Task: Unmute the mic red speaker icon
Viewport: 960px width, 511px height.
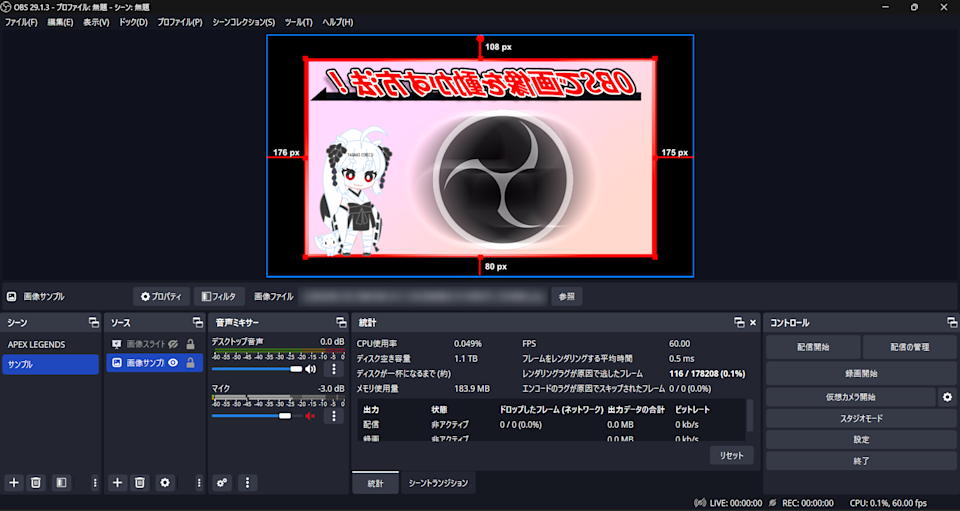Action: pyautogui.click(x=310, y=416)
